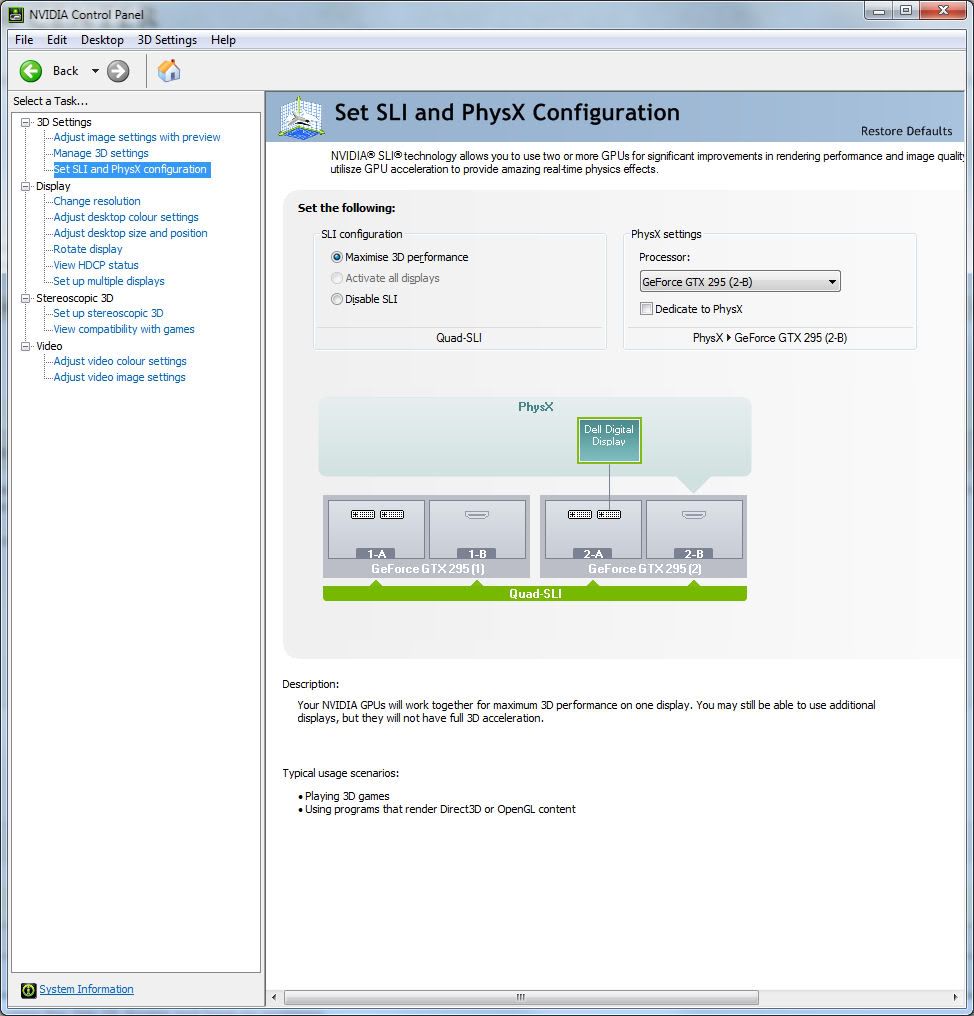Select the 2-B GPU connector box

pyautogui.click(x=694, y=529)
